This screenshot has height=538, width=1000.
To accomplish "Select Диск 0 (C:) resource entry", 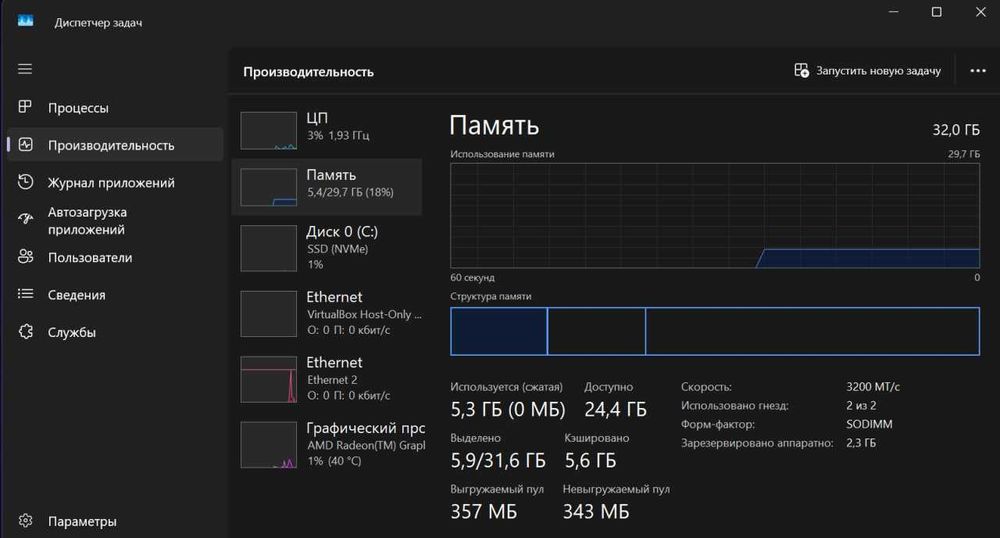I will click(x=328, y=248).
